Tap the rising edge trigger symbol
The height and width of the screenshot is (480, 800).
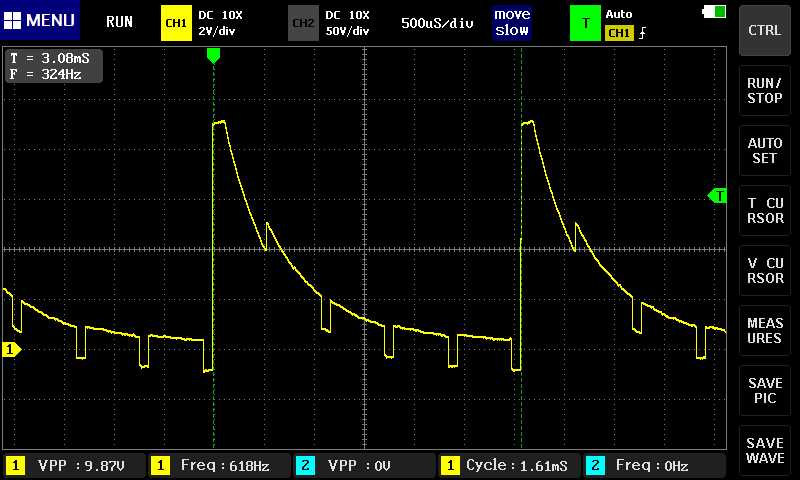[642, 33]
